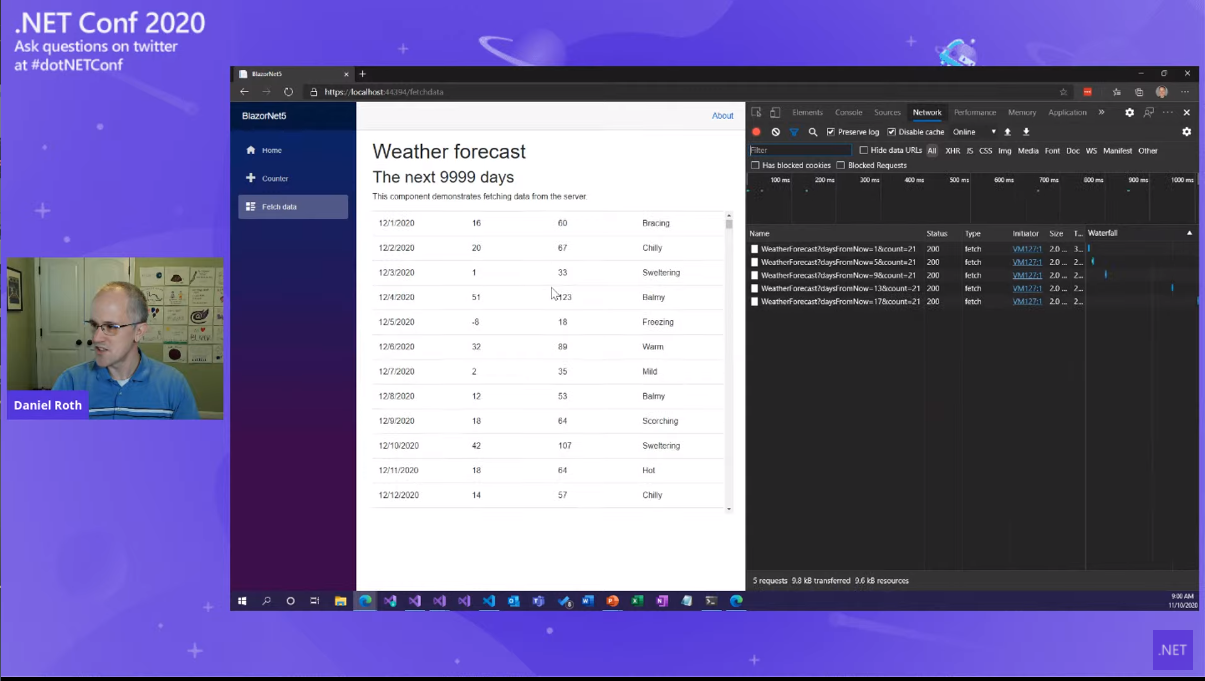The width and height of the screenshot is (1205, 681).
Task: Select the daysFromNow=17 network request row
Action: point(973,301)
